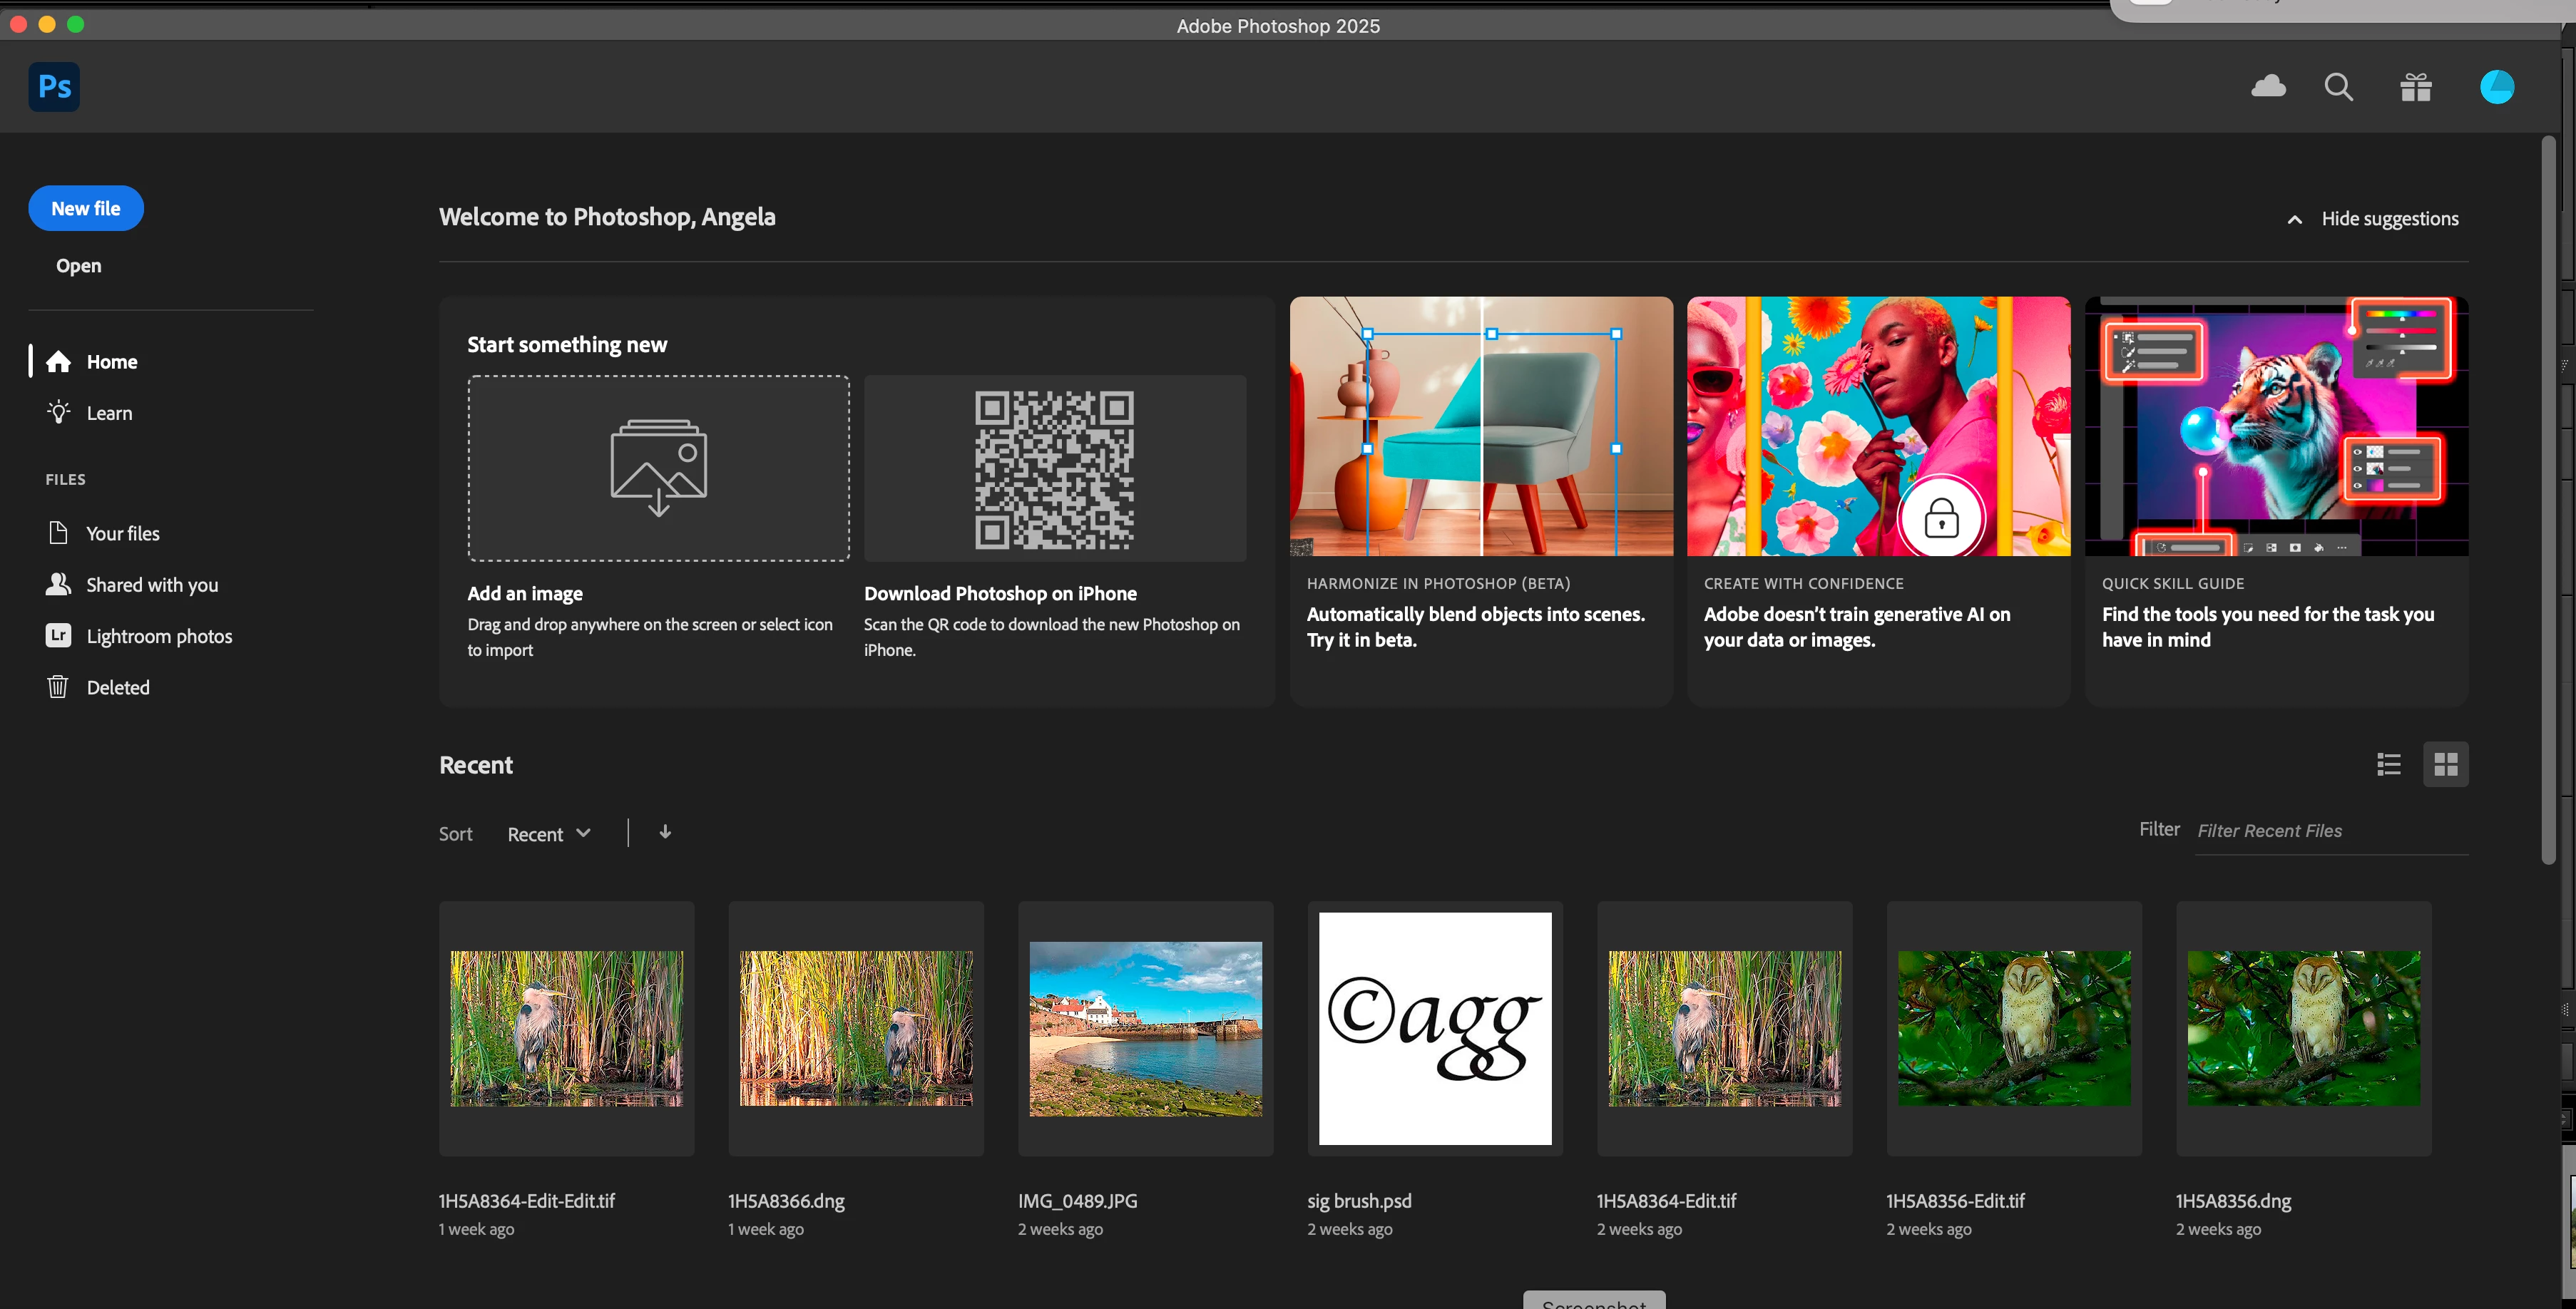Click the New file button
Image resolution: width=2576 pixels, height=1309 pixels.
coord(86,208)
